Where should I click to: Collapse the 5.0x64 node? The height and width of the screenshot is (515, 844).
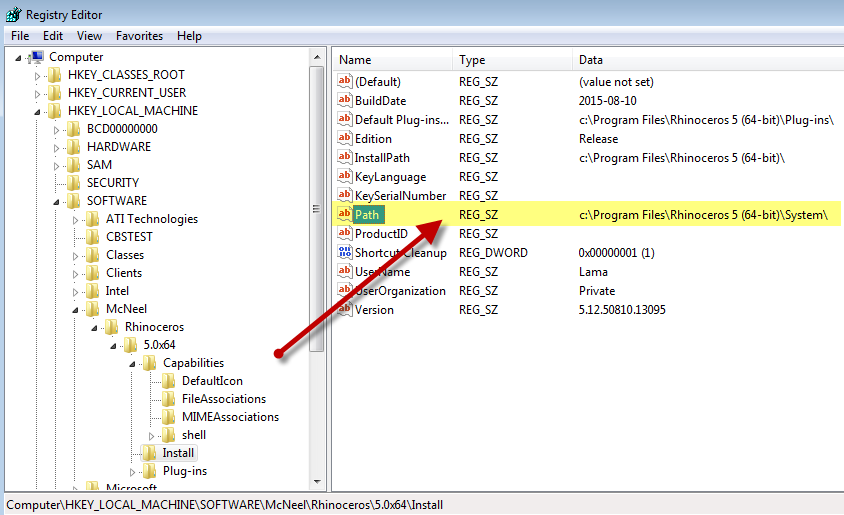113,346
